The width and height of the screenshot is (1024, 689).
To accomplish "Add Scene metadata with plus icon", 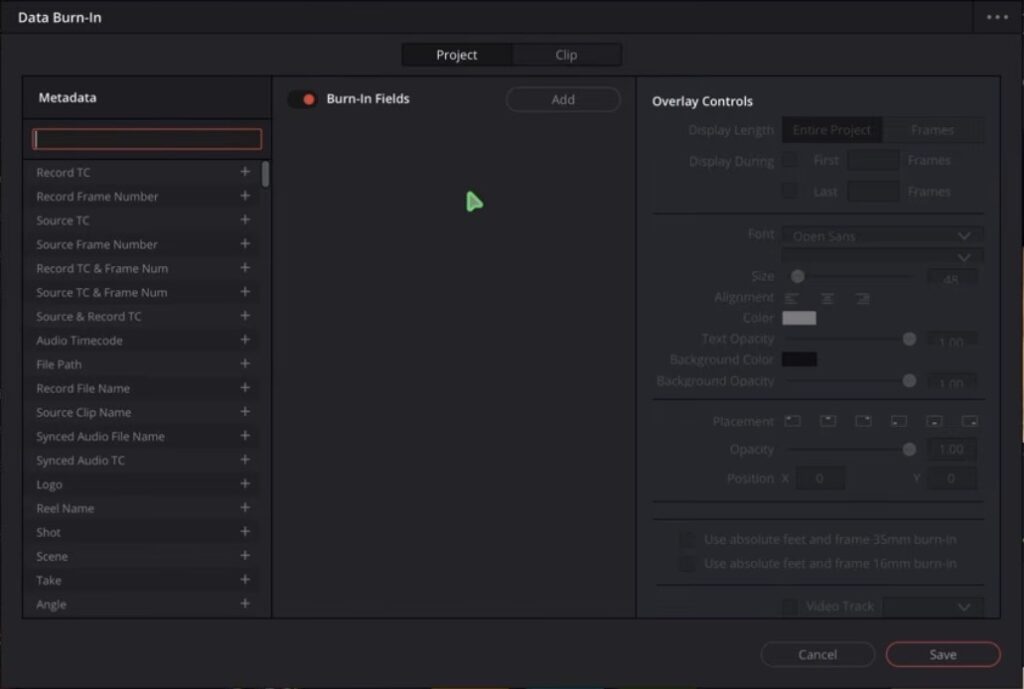I will pyautogui.click(x=245, y=556).
